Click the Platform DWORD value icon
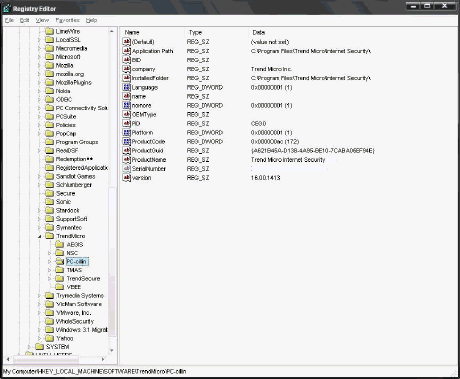The height and width of the screenshot is (379, 460). [126, 132]
